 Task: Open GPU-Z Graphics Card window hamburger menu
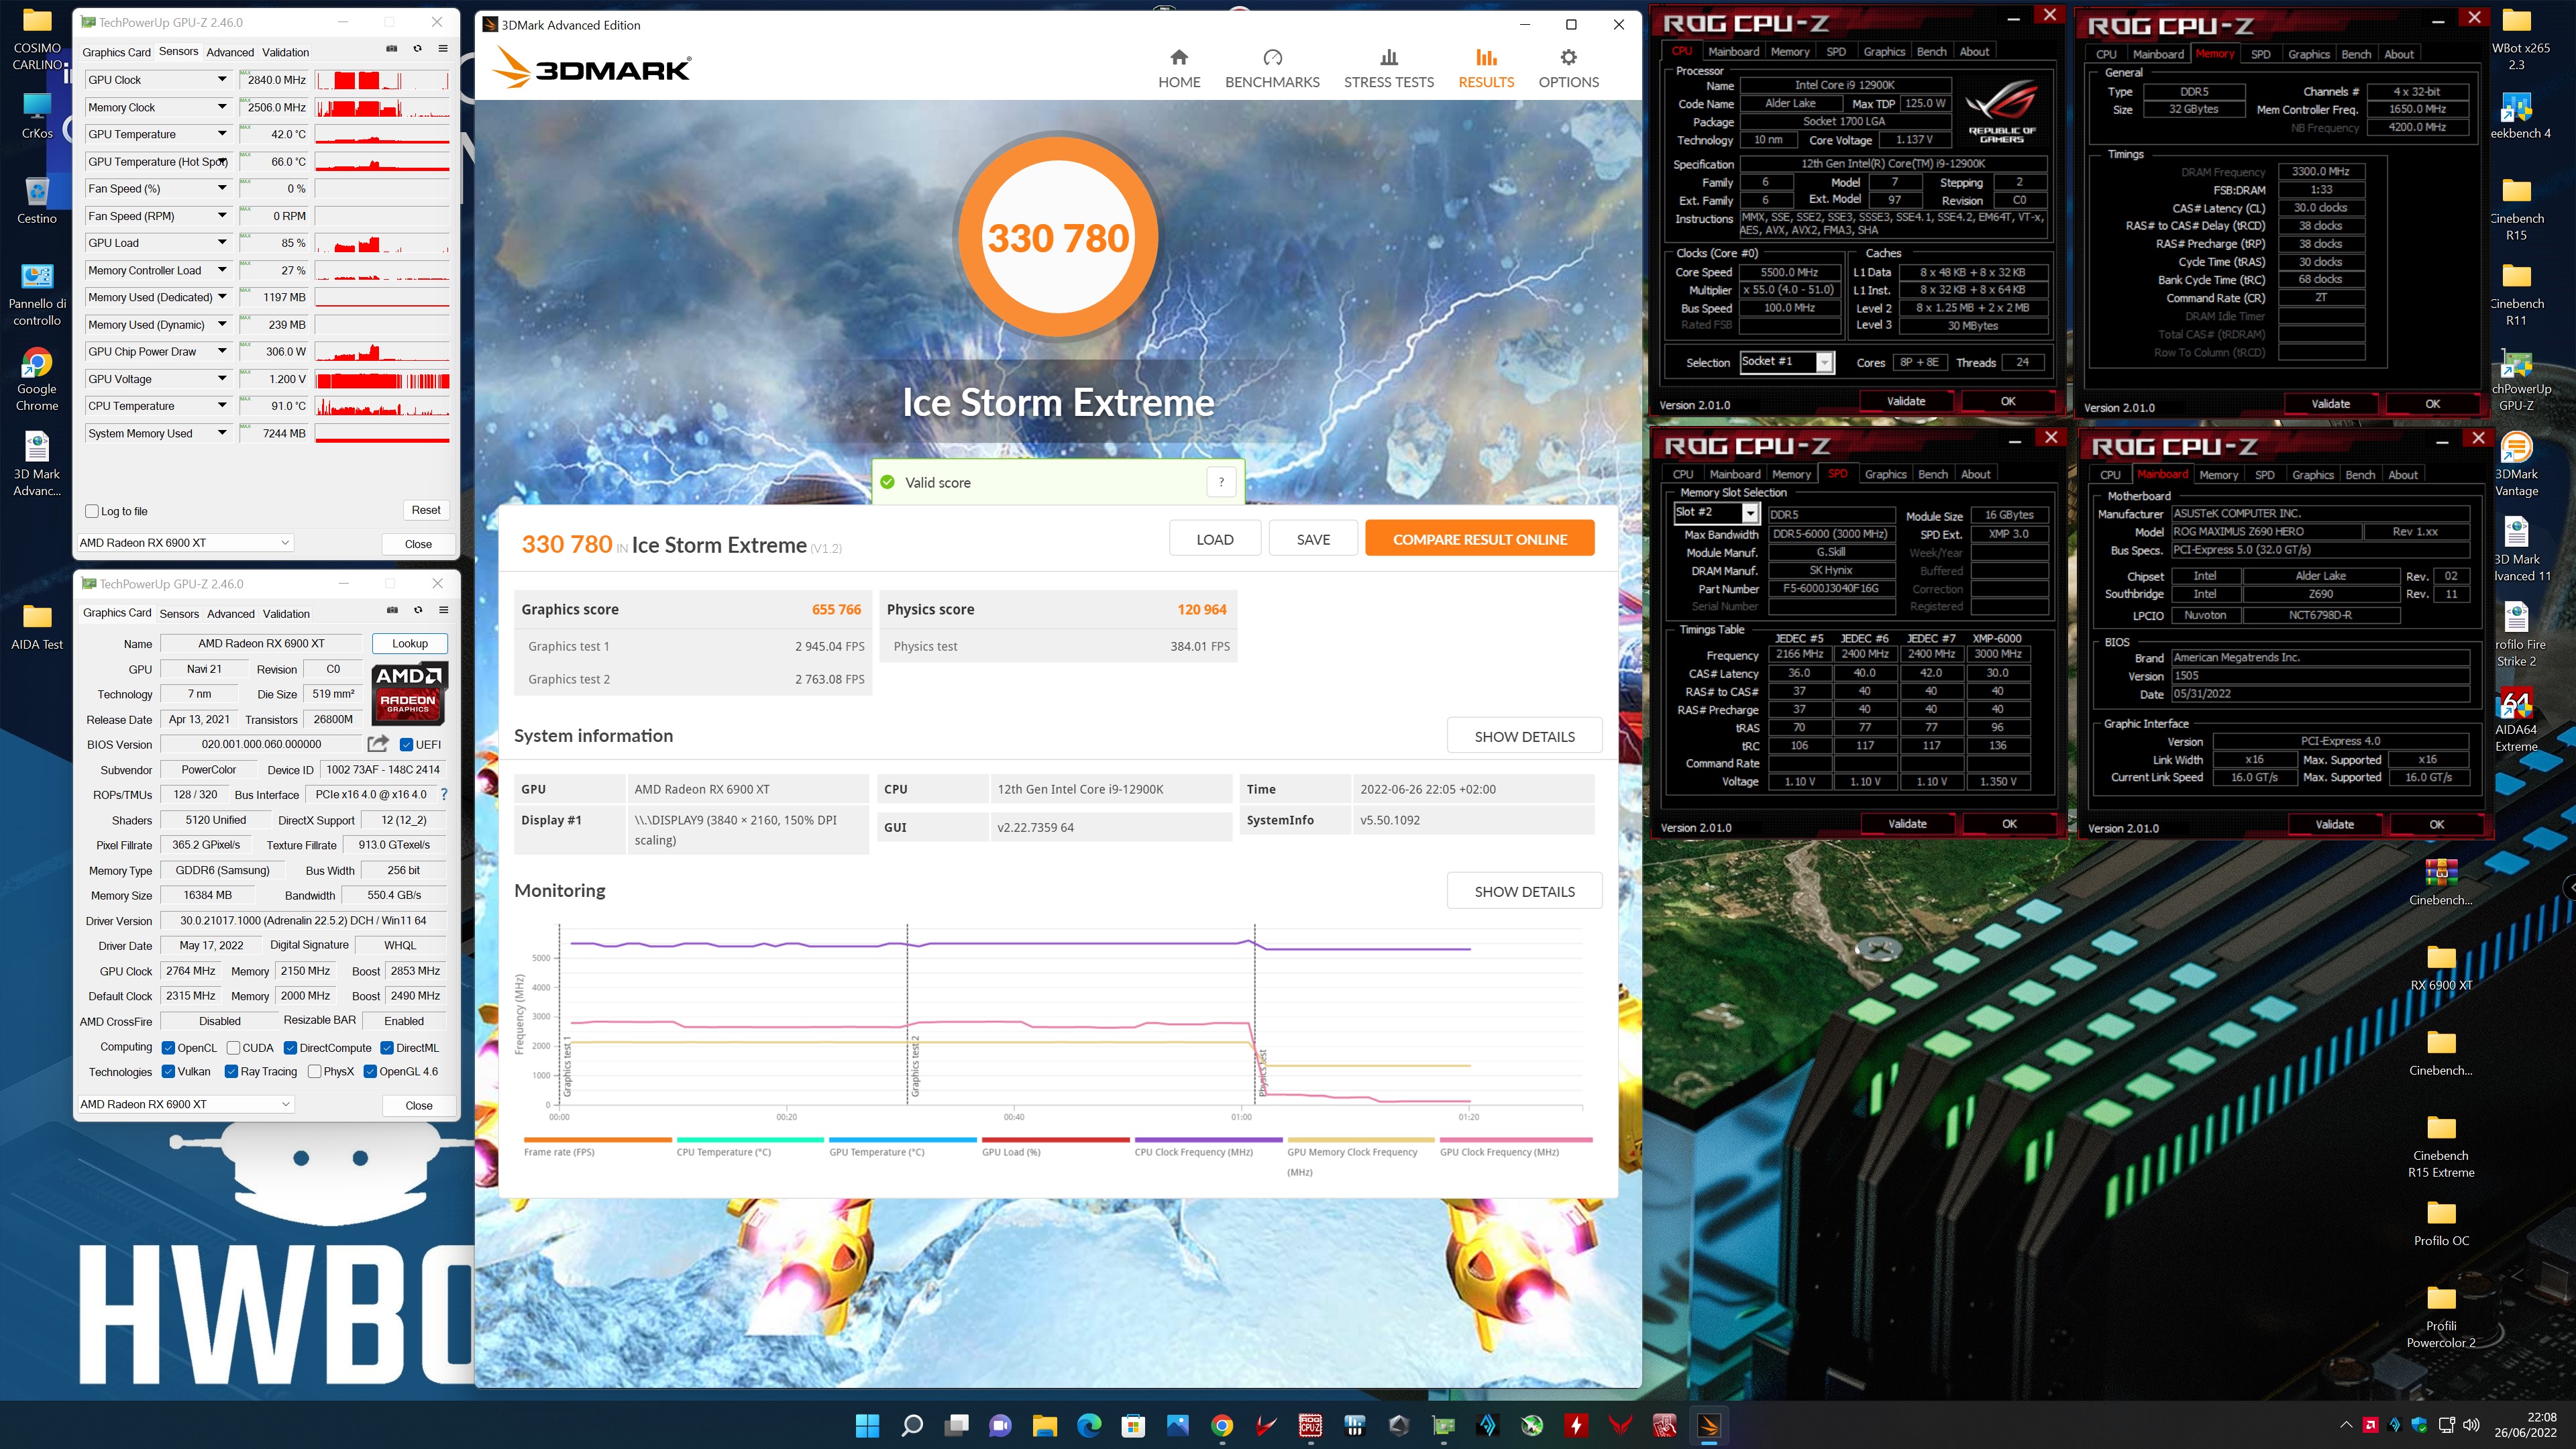point(443,610)
